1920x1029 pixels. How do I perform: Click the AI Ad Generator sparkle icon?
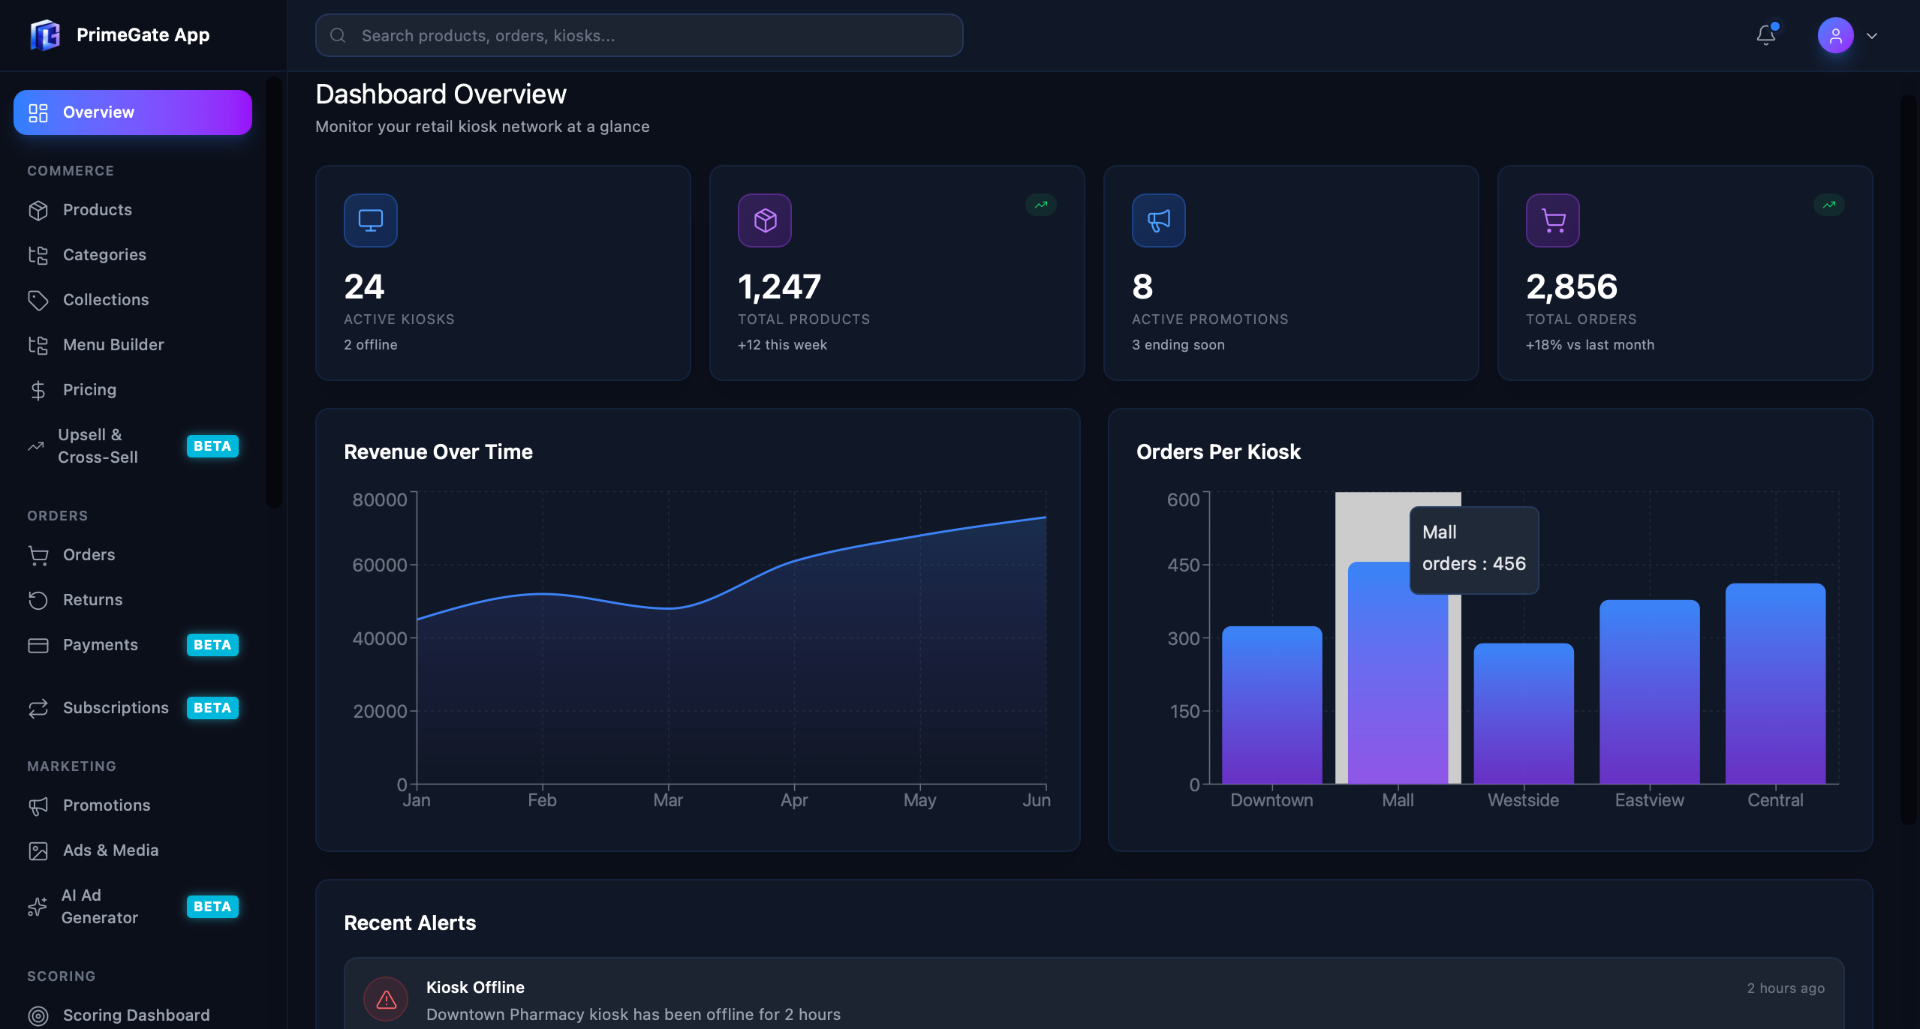click(37, 907)
